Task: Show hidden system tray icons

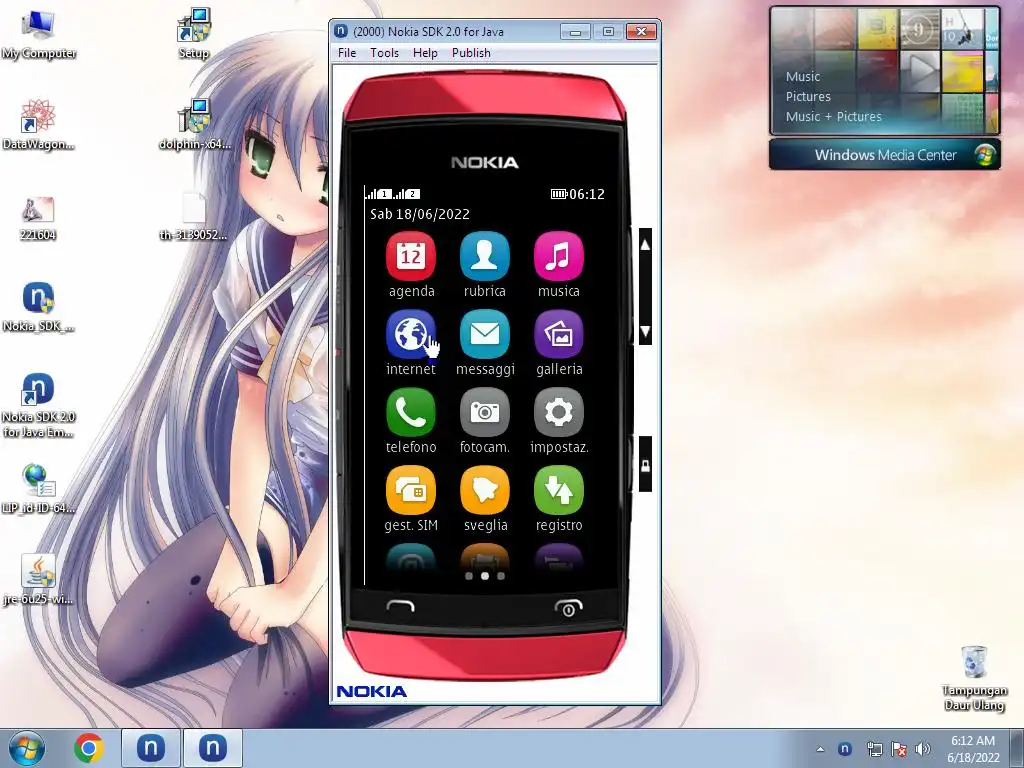Action: (820, 749)
